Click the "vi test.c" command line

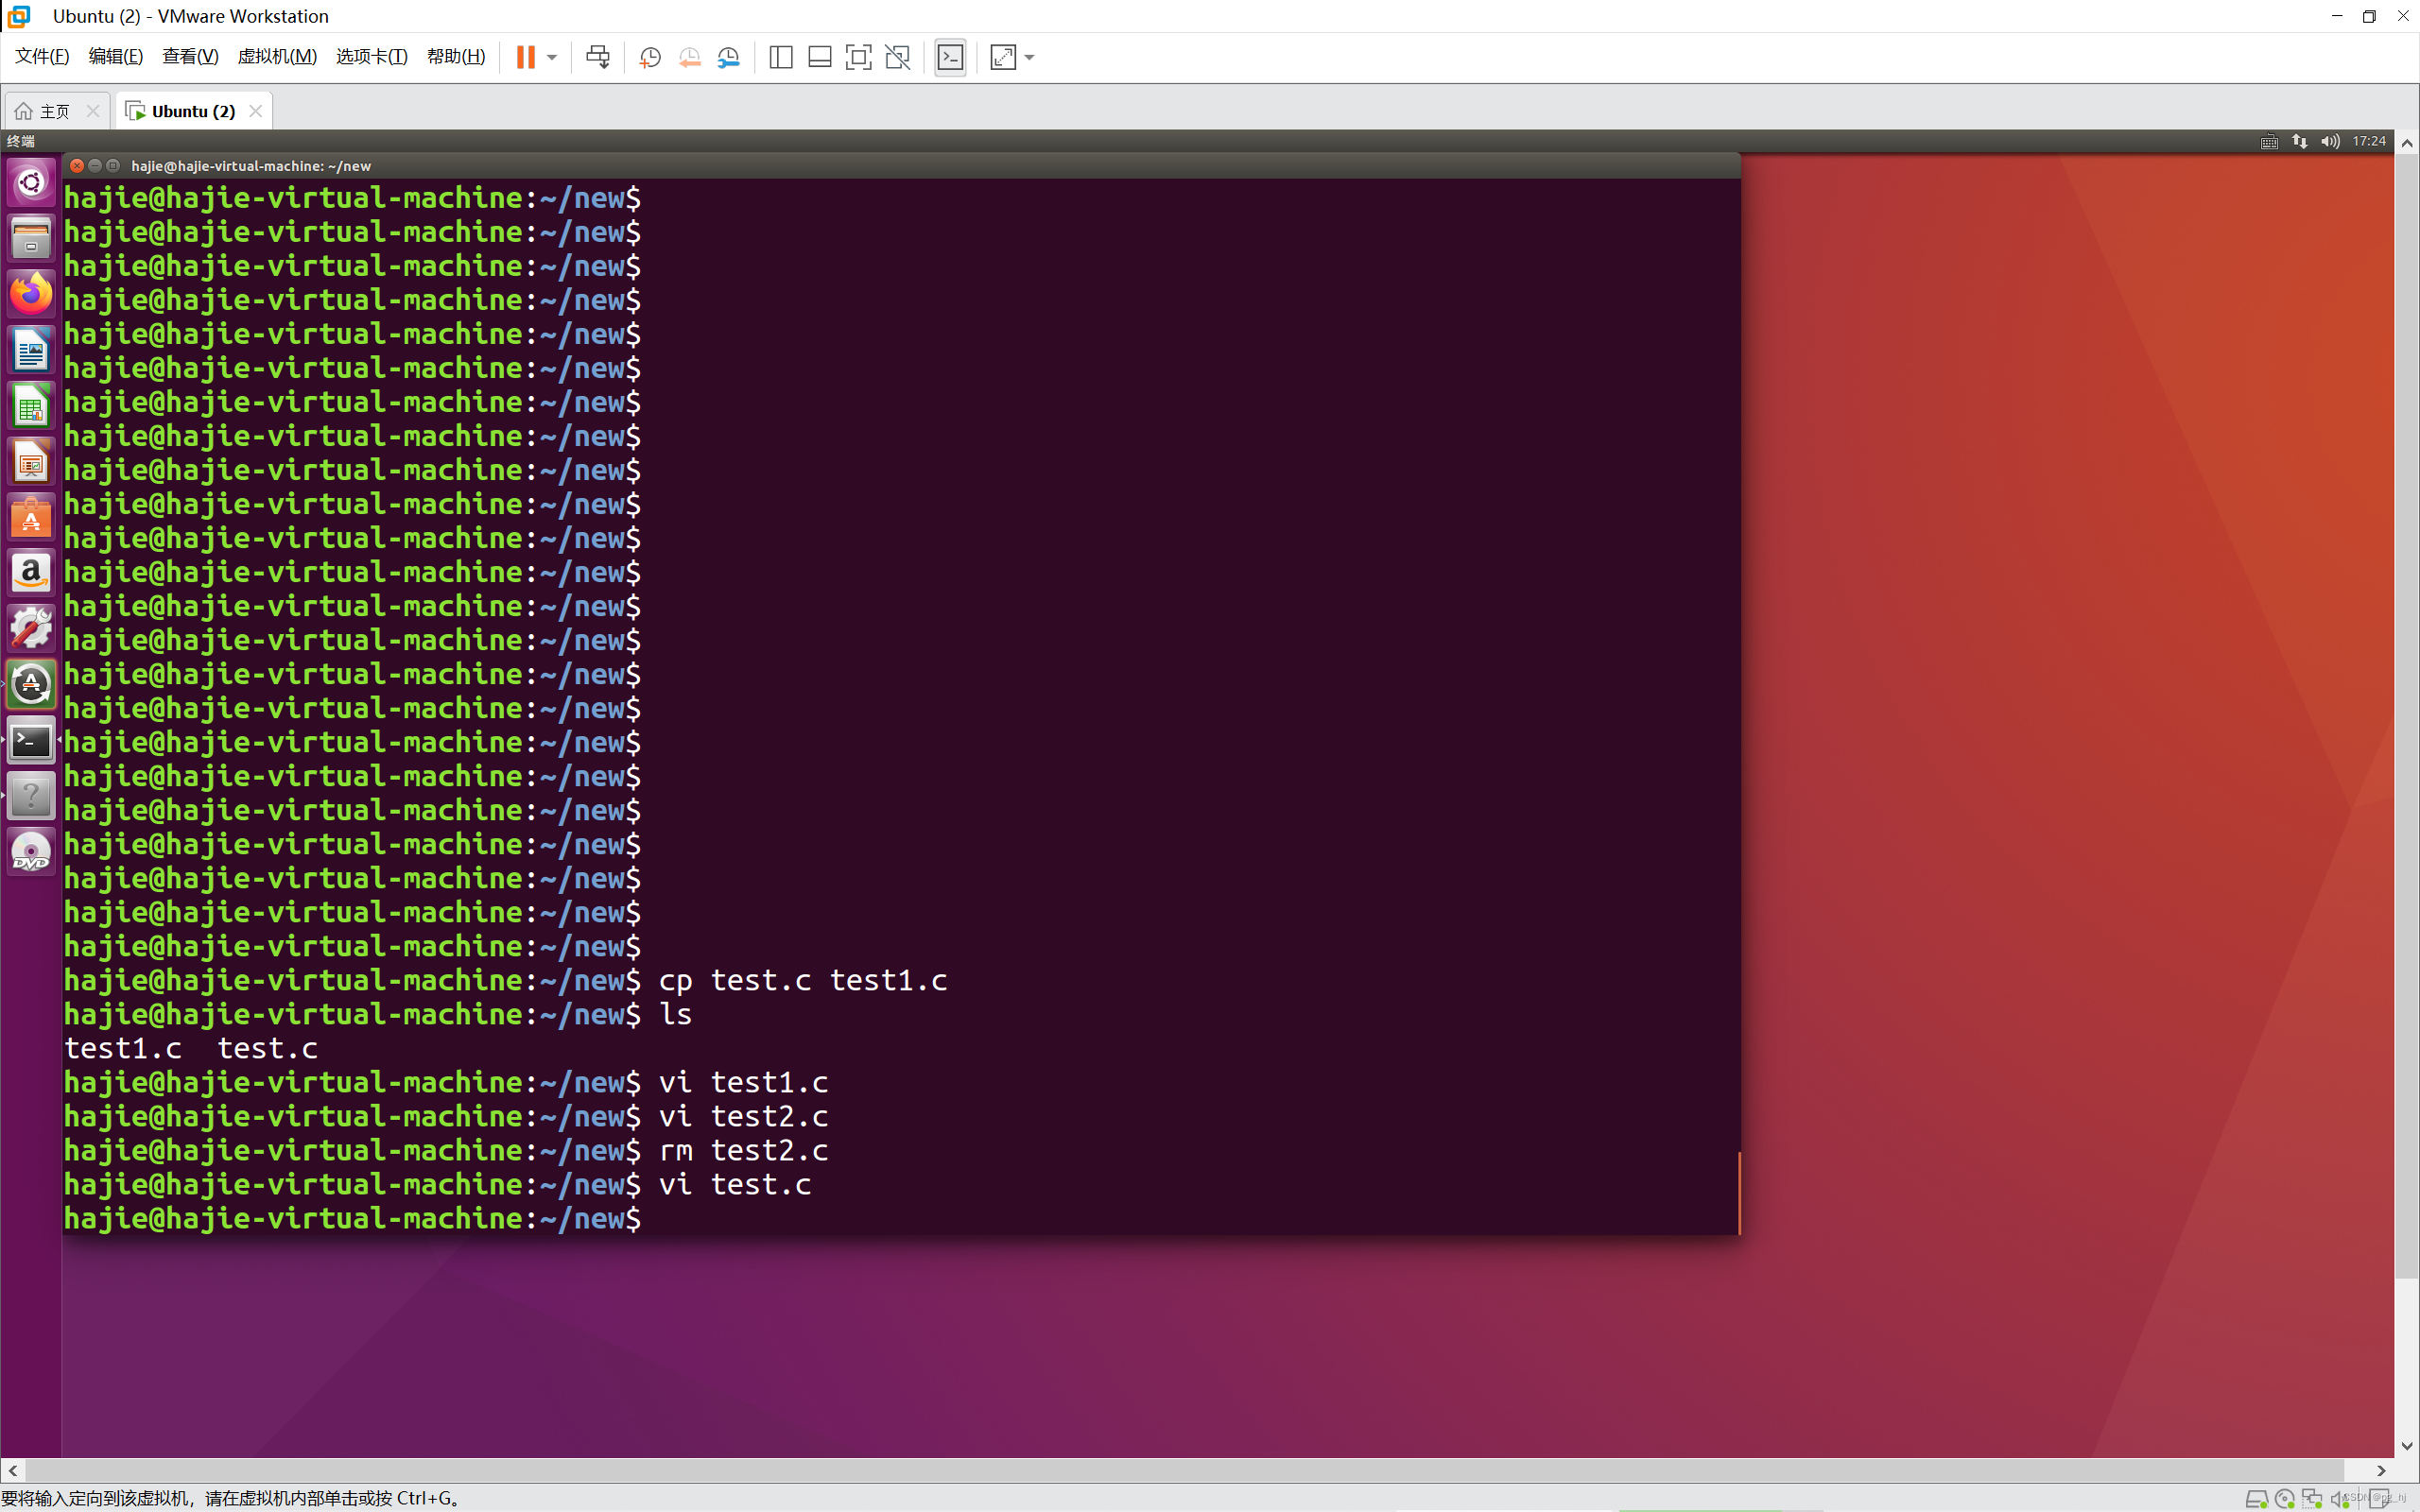735,1185
